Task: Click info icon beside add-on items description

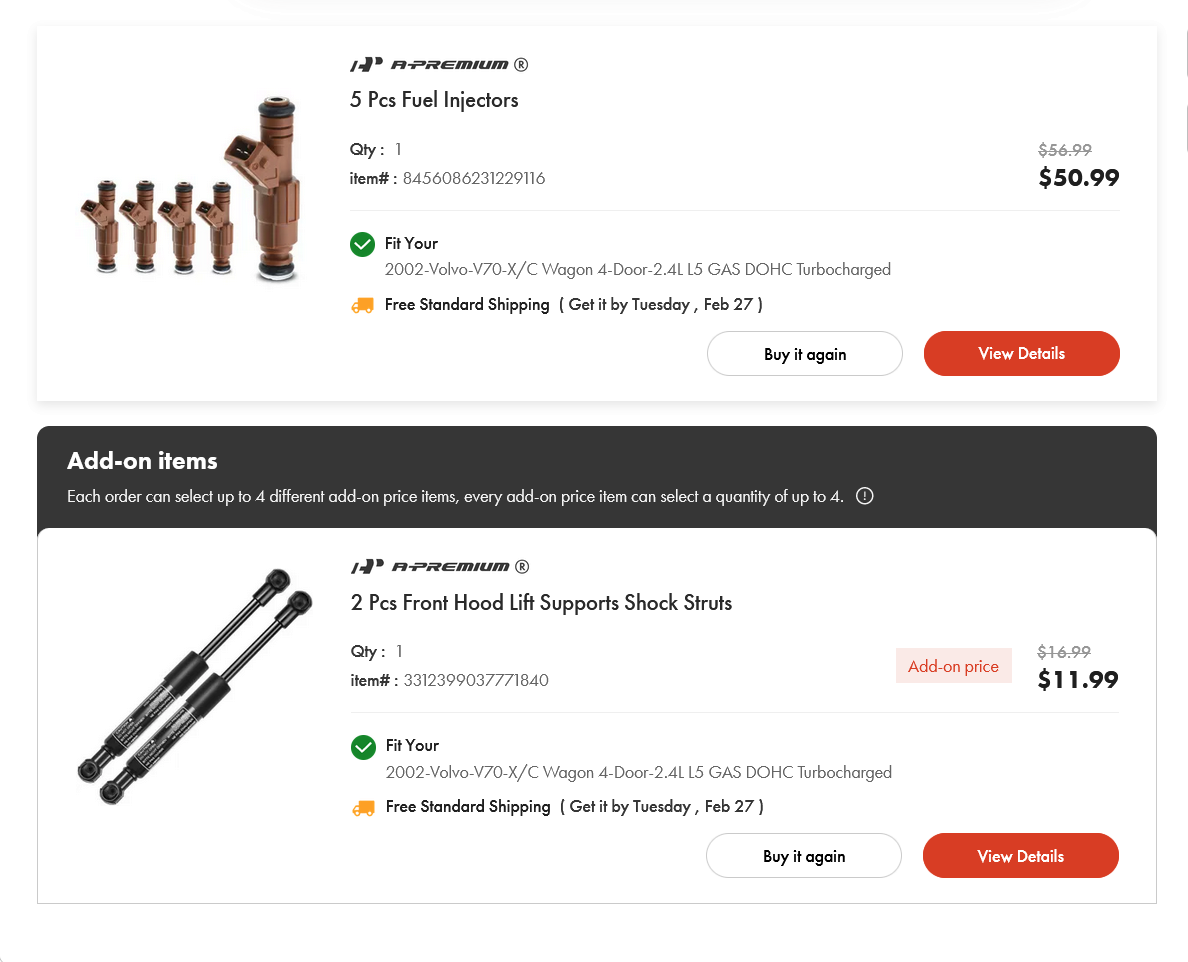Action: (865, 496)
